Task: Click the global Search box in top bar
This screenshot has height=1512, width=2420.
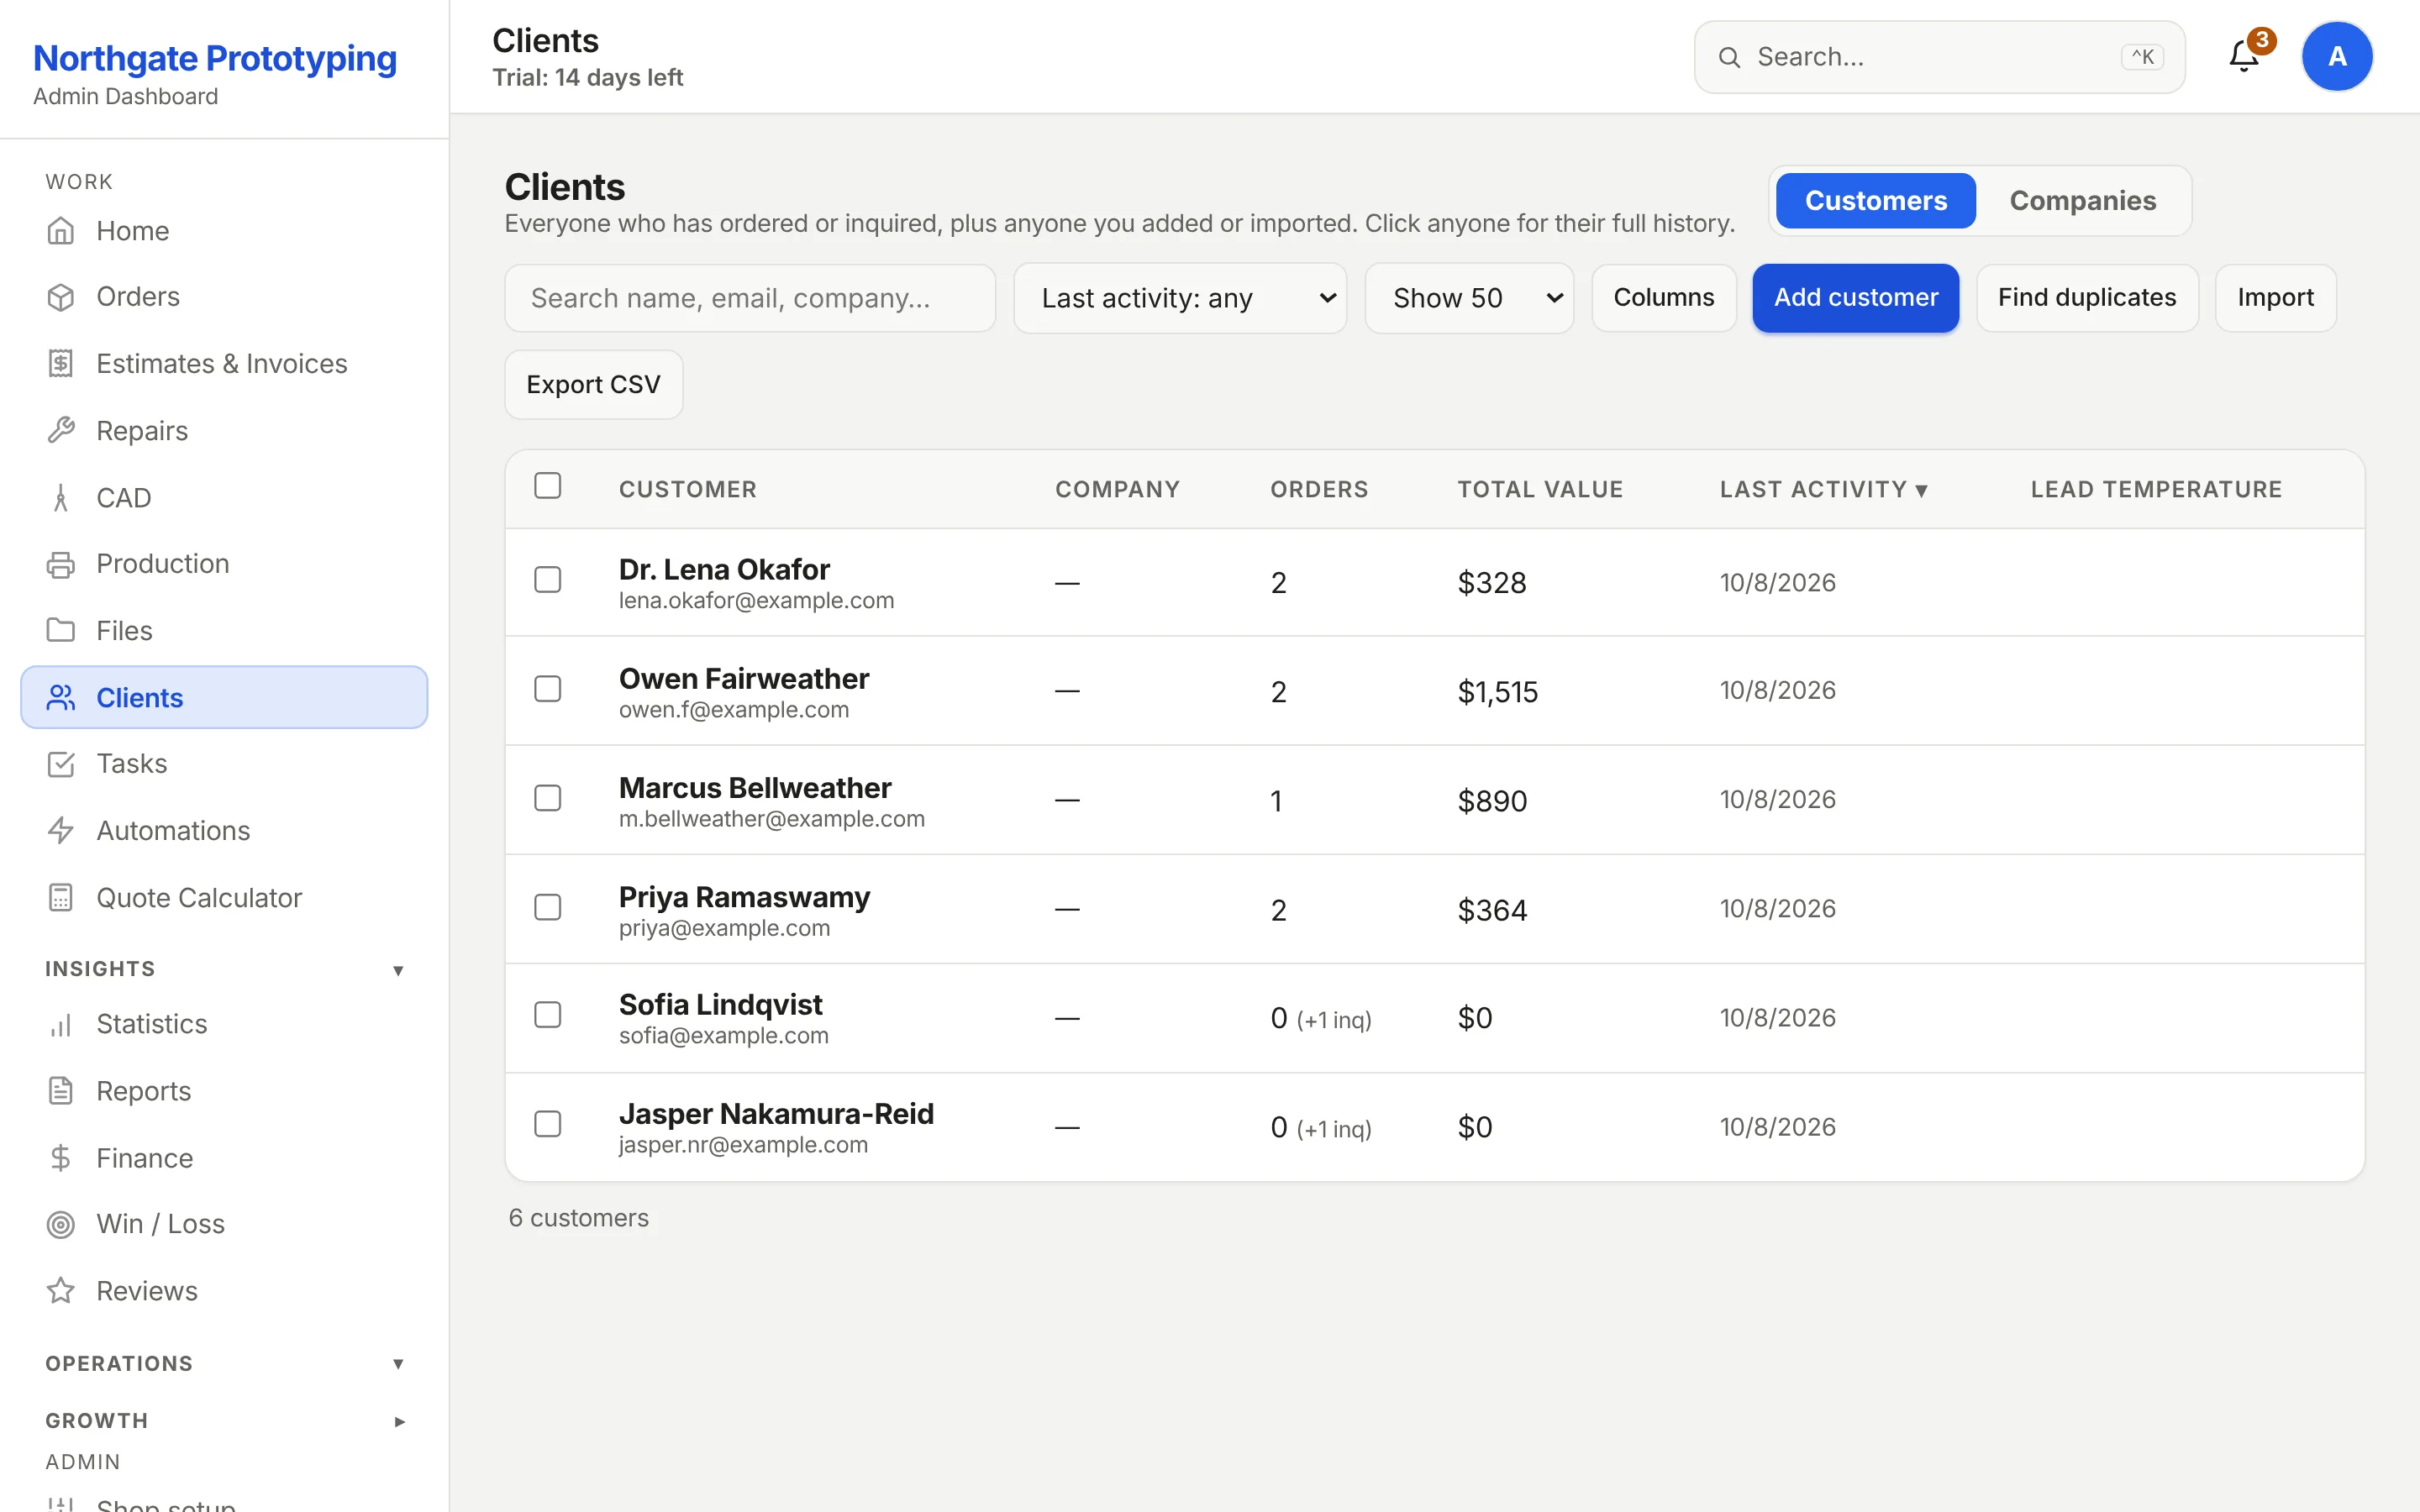Action: pos(1940,57)
